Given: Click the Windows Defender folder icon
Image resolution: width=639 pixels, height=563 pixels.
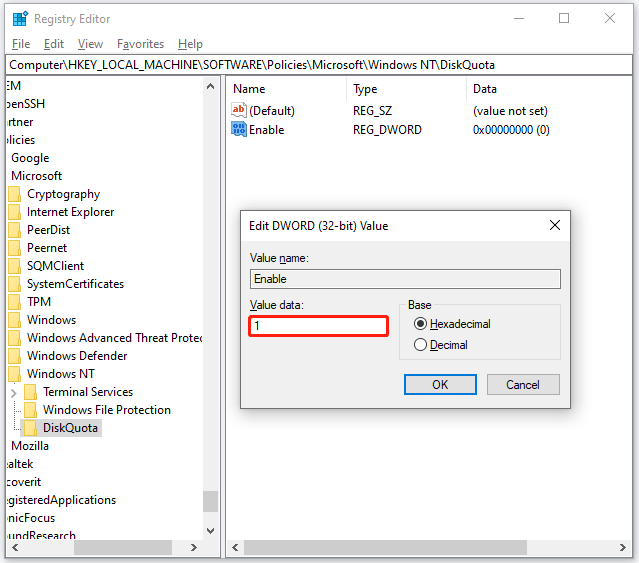Looking at the screenshot, I should click(x=14, y=356).
